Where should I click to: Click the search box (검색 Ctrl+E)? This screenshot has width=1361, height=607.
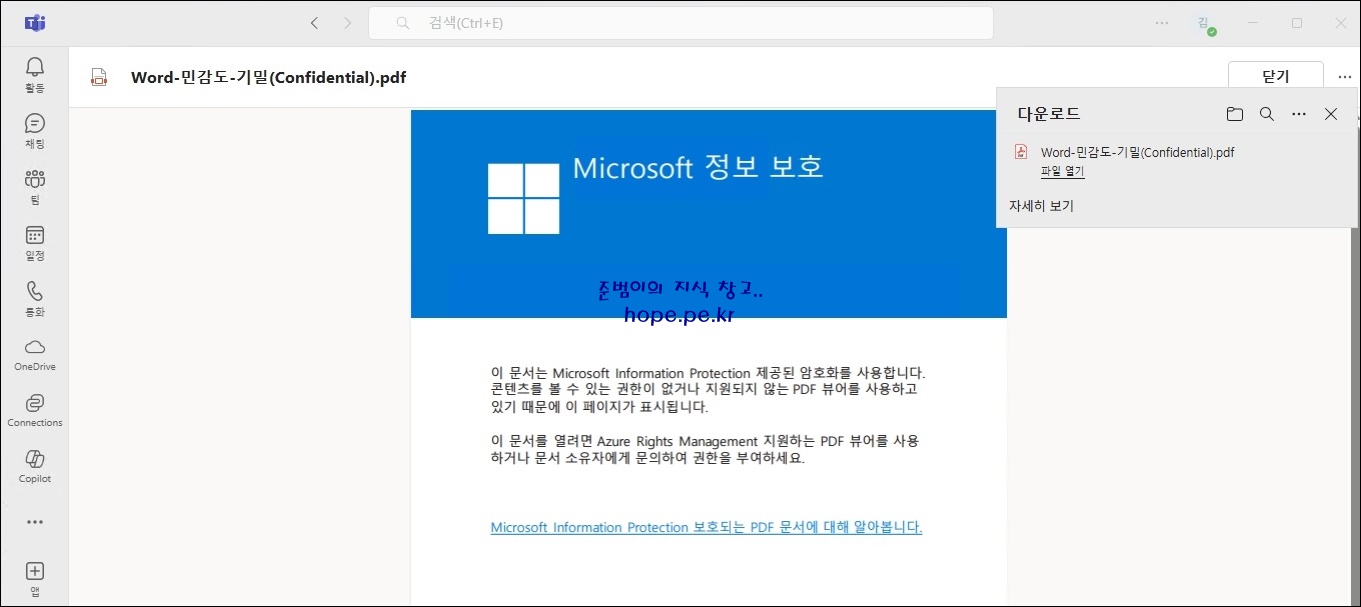(x=681, y=23)
